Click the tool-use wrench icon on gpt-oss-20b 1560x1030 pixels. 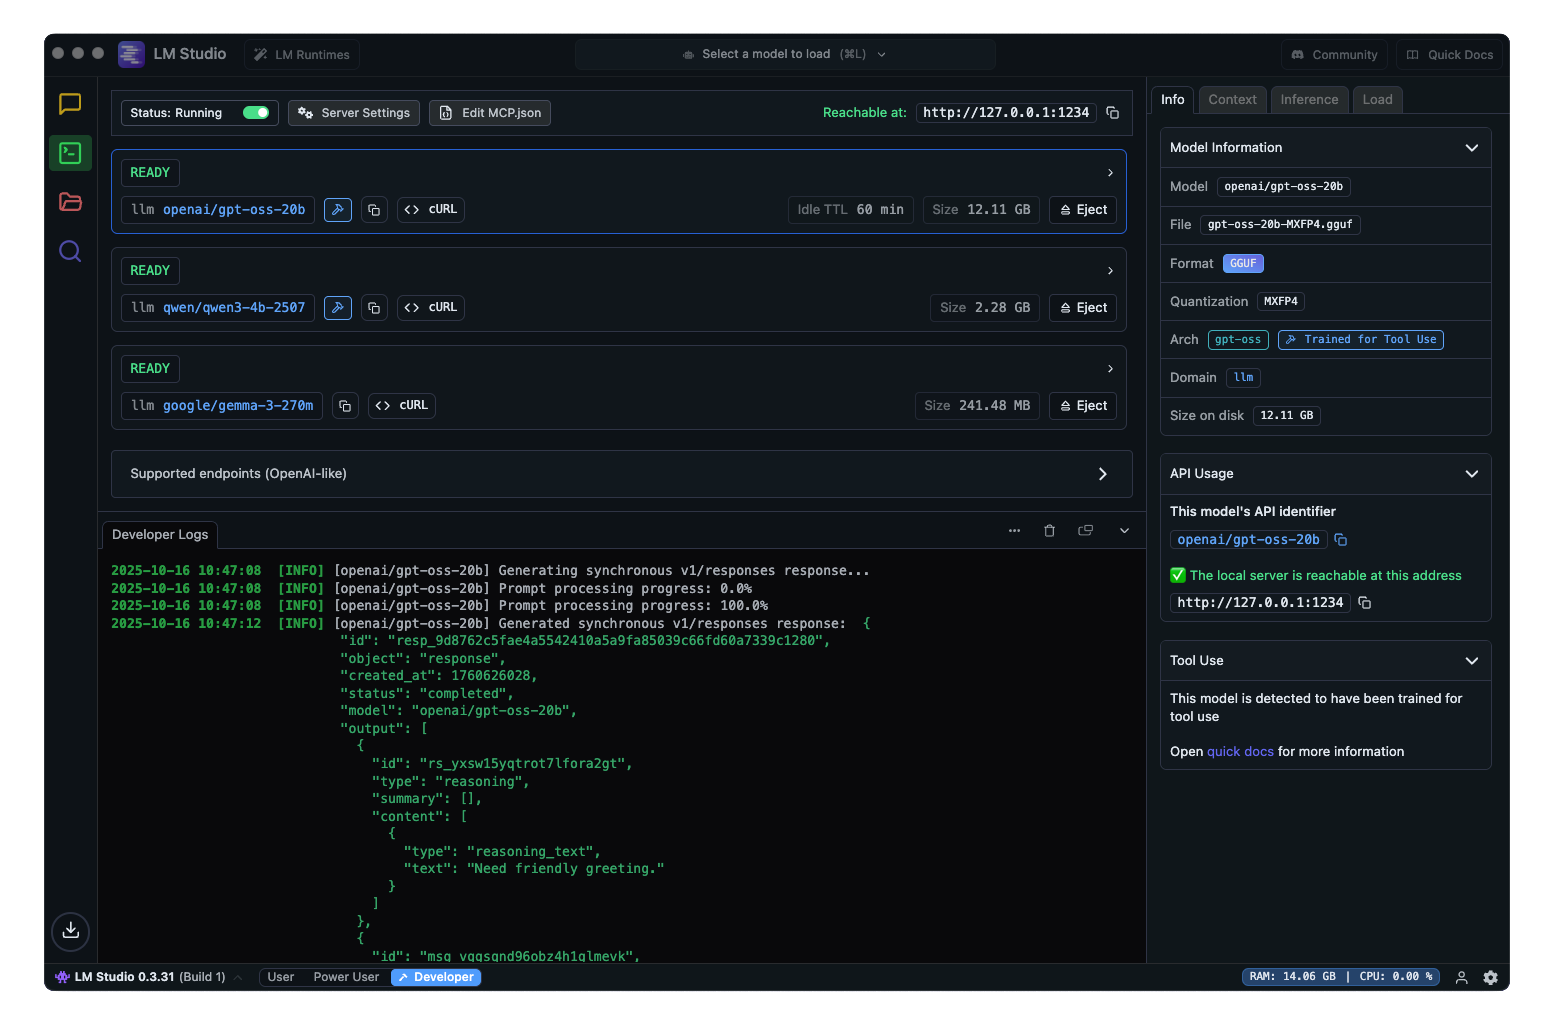coord(337,209)
